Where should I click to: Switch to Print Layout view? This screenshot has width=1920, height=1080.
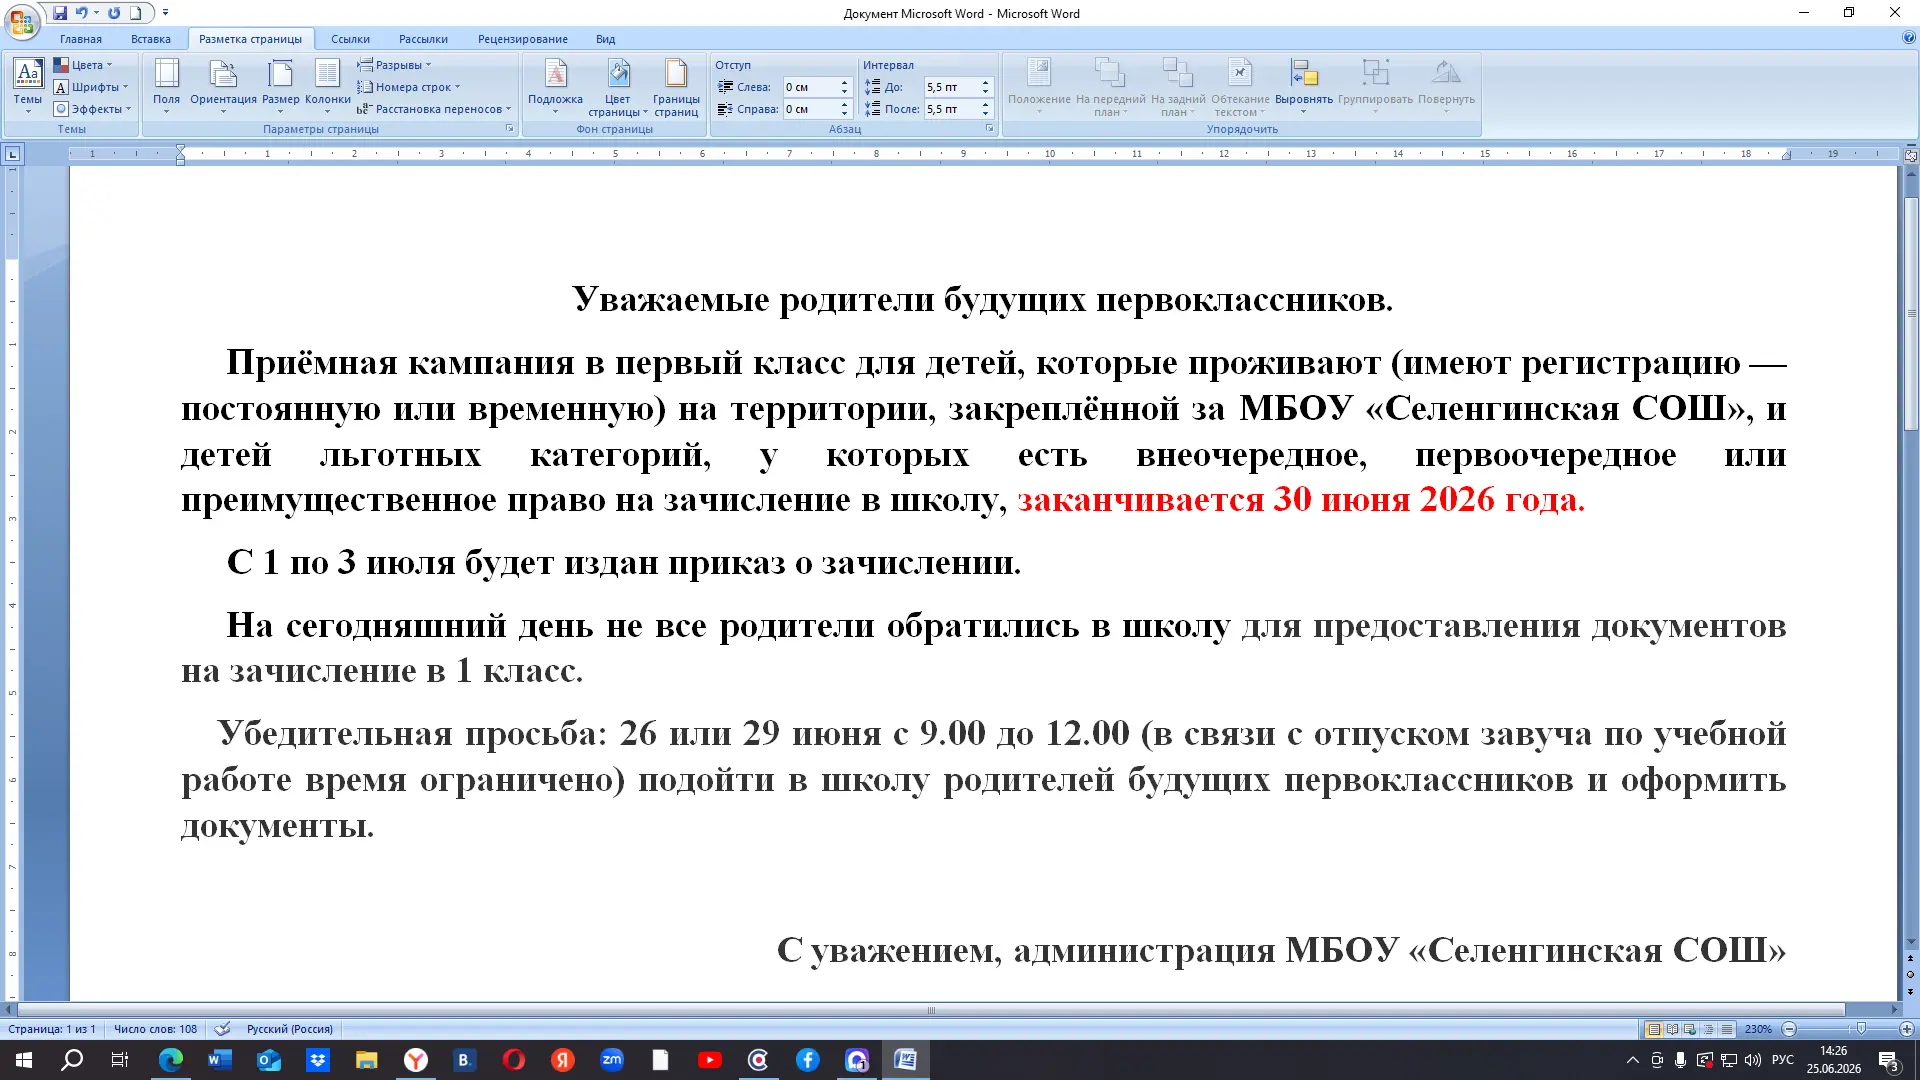[x=1654, y=1029]
